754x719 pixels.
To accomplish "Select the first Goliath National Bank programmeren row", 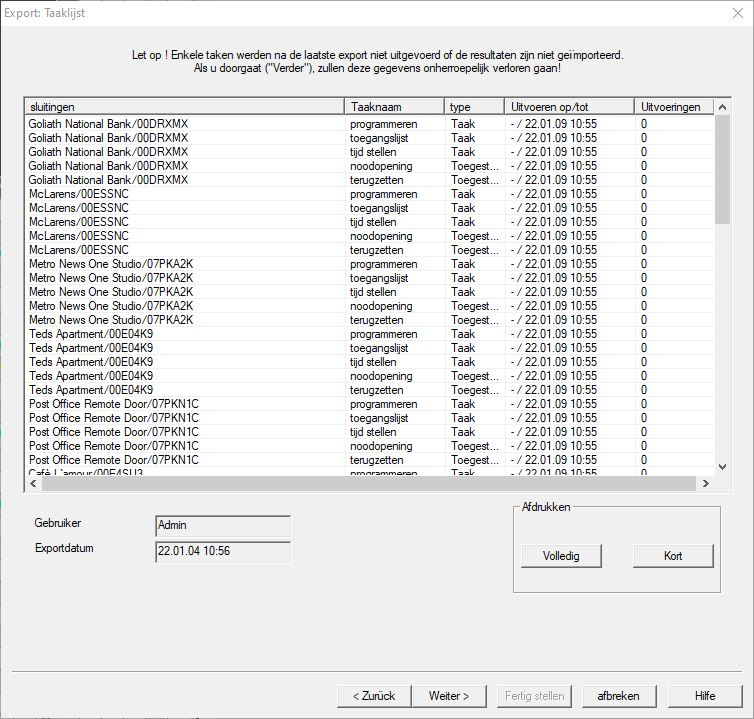I will [185, 124].
